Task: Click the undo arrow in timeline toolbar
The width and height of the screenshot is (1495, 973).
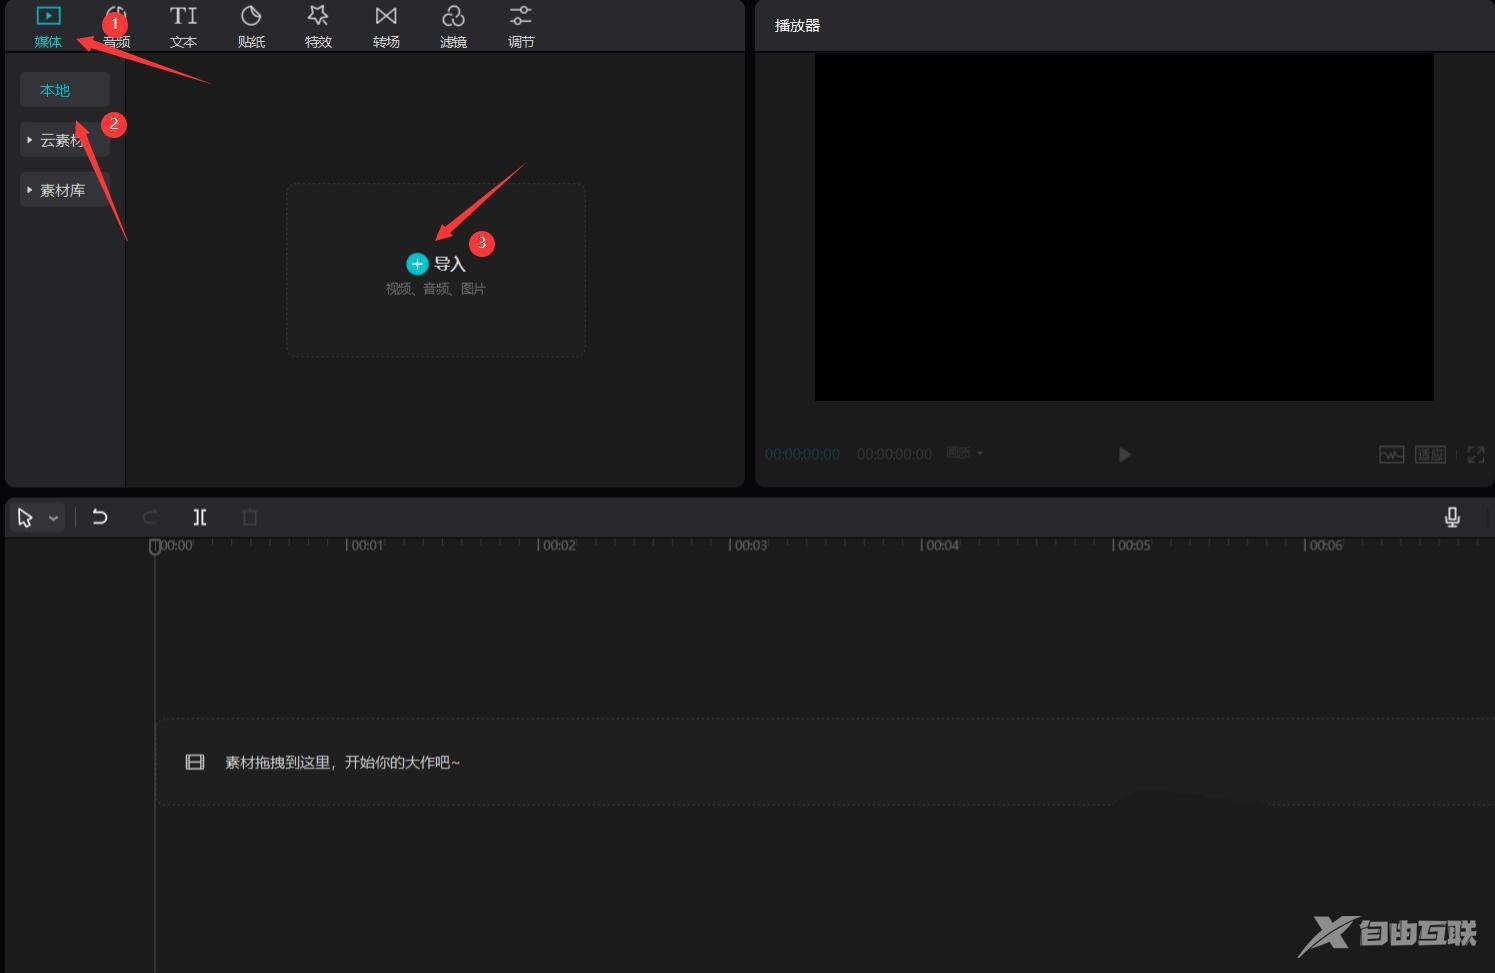Action: 100,517
